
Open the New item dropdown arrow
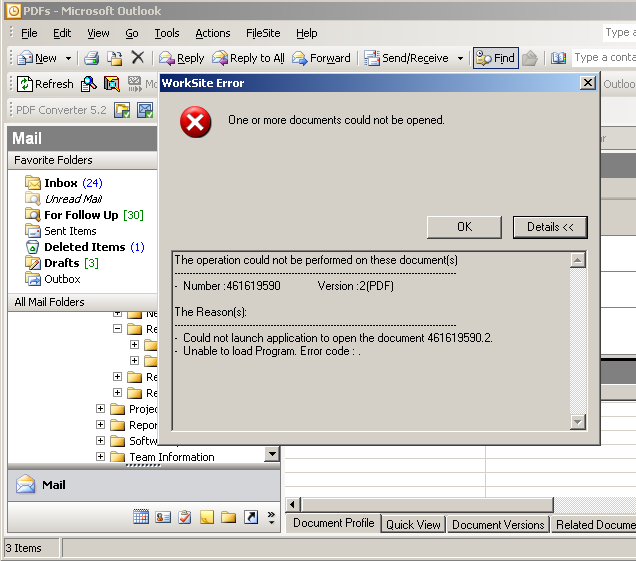pos(68,58)
